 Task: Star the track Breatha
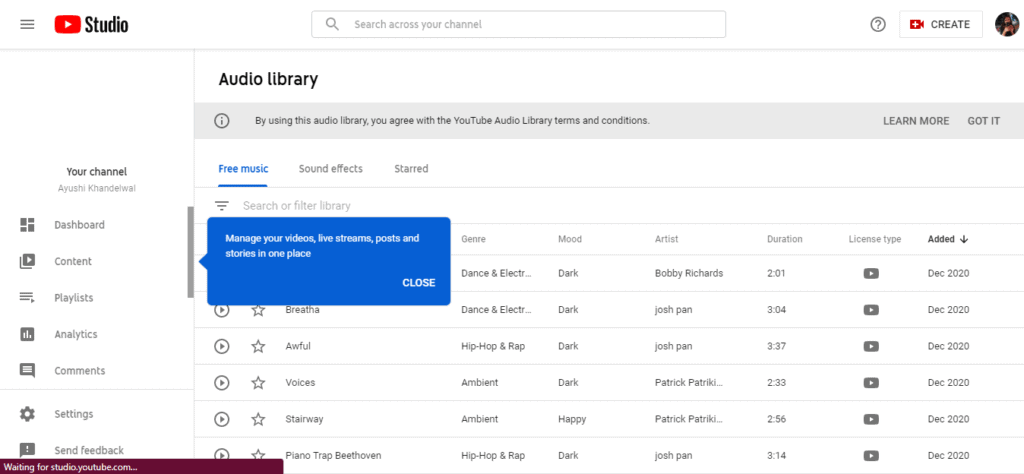pyautogui.click(x=259, y=310)
